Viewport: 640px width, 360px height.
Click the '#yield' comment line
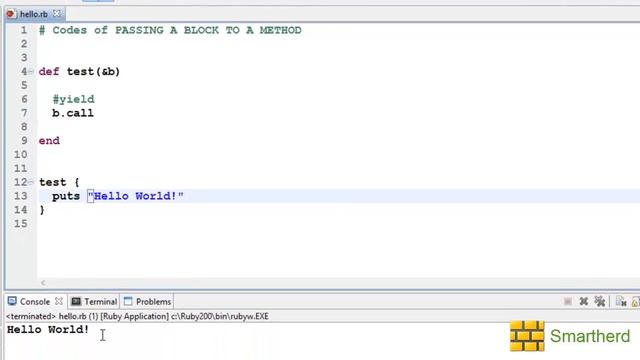click(73, 99)
